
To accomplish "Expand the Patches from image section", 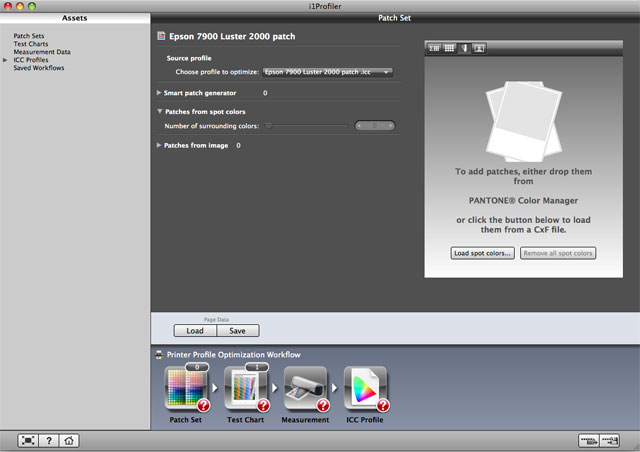I will click(159, 145).
